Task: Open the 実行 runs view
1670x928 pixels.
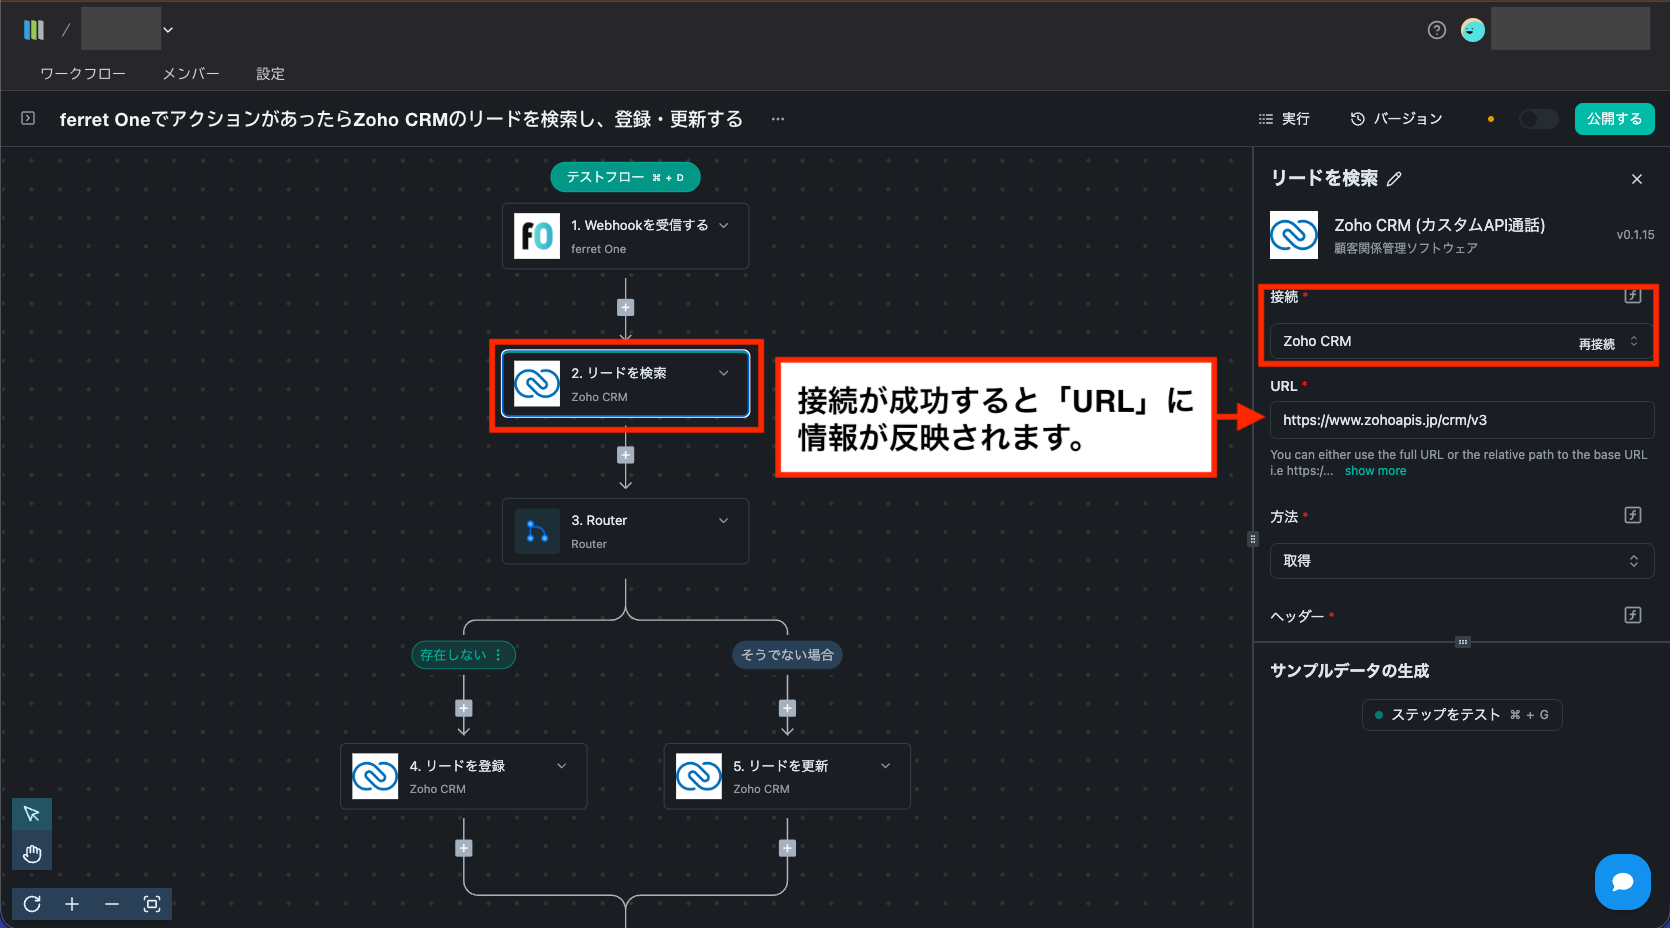Action: coord(1284,119)
